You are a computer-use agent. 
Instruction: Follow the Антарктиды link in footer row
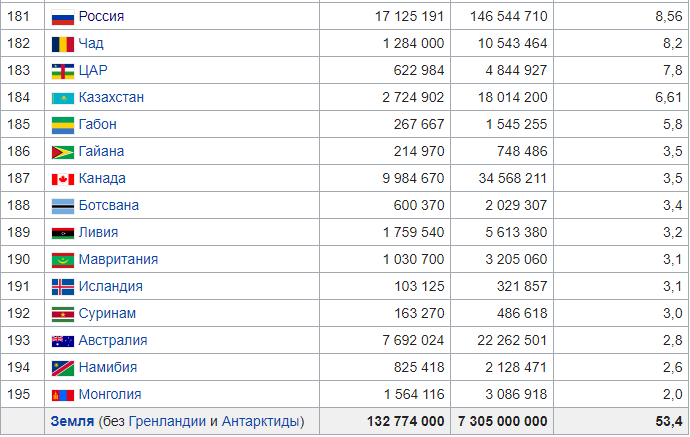pos(260,422)
